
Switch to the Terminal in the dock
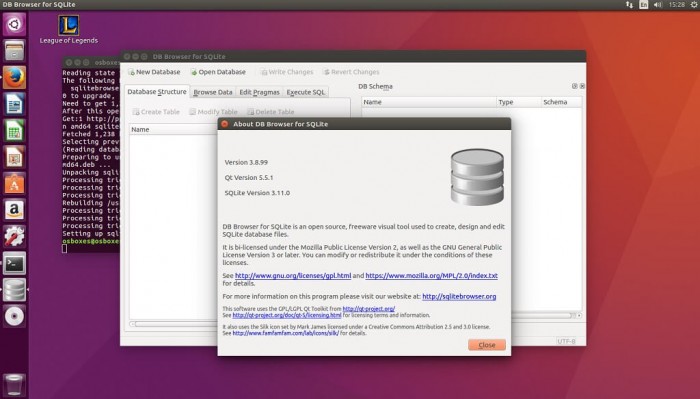tap(14, 263)
